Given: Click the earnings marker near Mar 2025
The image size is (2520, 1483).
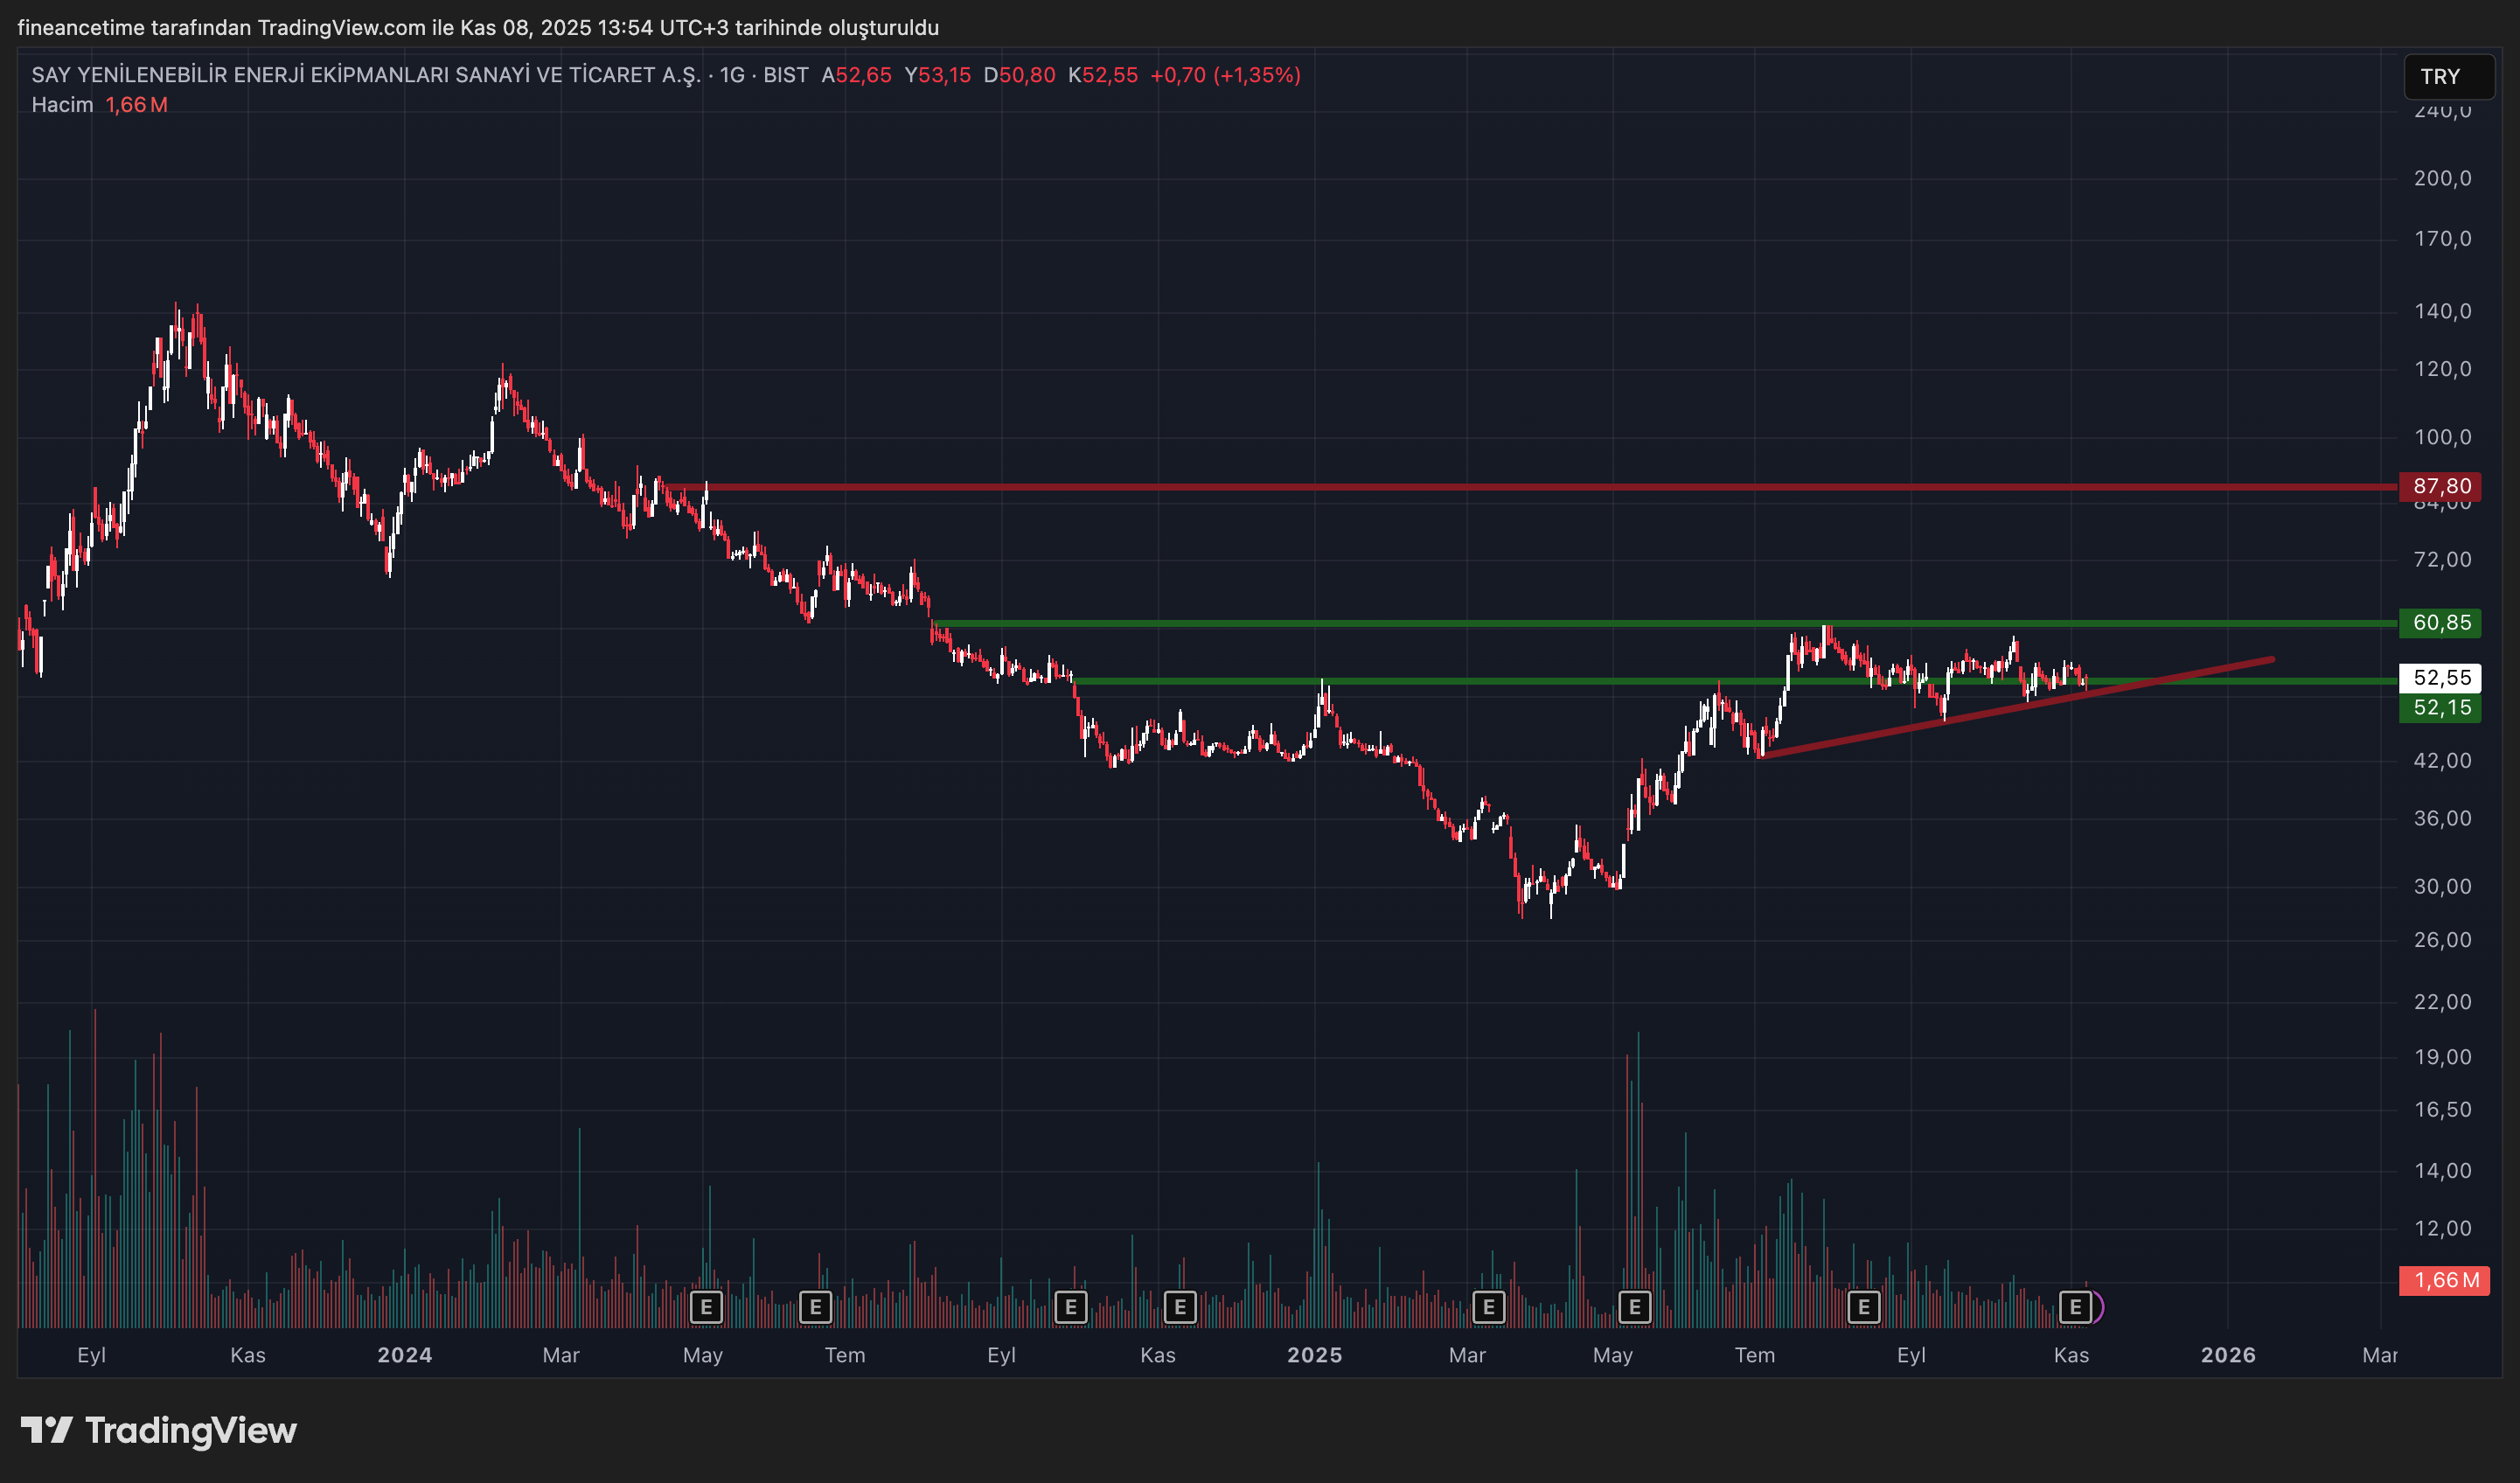Looking at the screenshot, I should [1489, 1307].
